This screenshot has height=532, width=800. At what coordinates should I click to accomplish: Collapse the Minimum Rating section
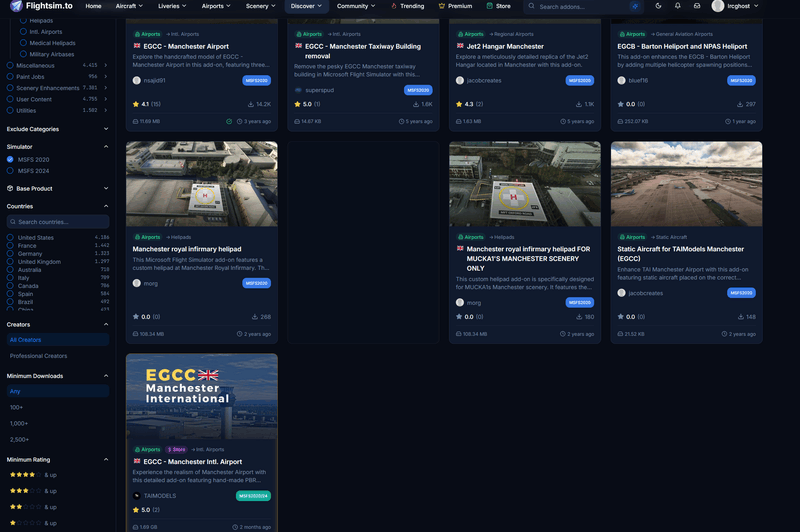point(106,460)
